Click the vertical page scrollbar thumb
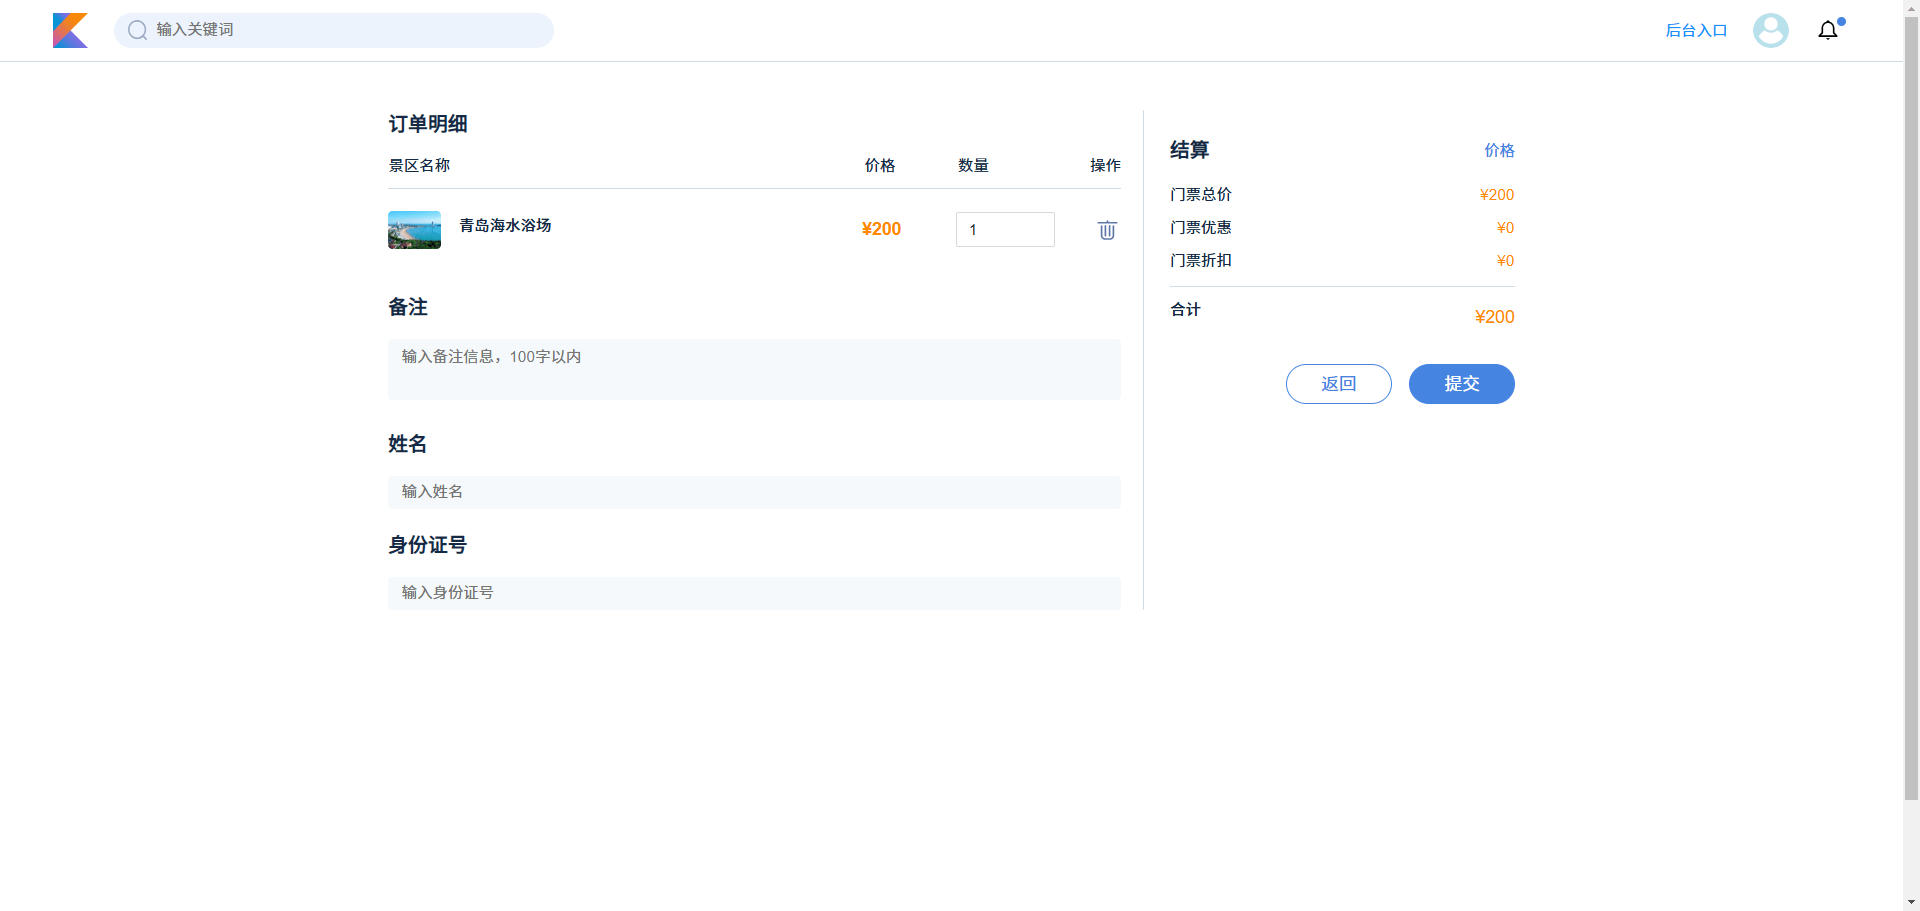Viewport: 1920px width, 911px height. click(1911, 400)
